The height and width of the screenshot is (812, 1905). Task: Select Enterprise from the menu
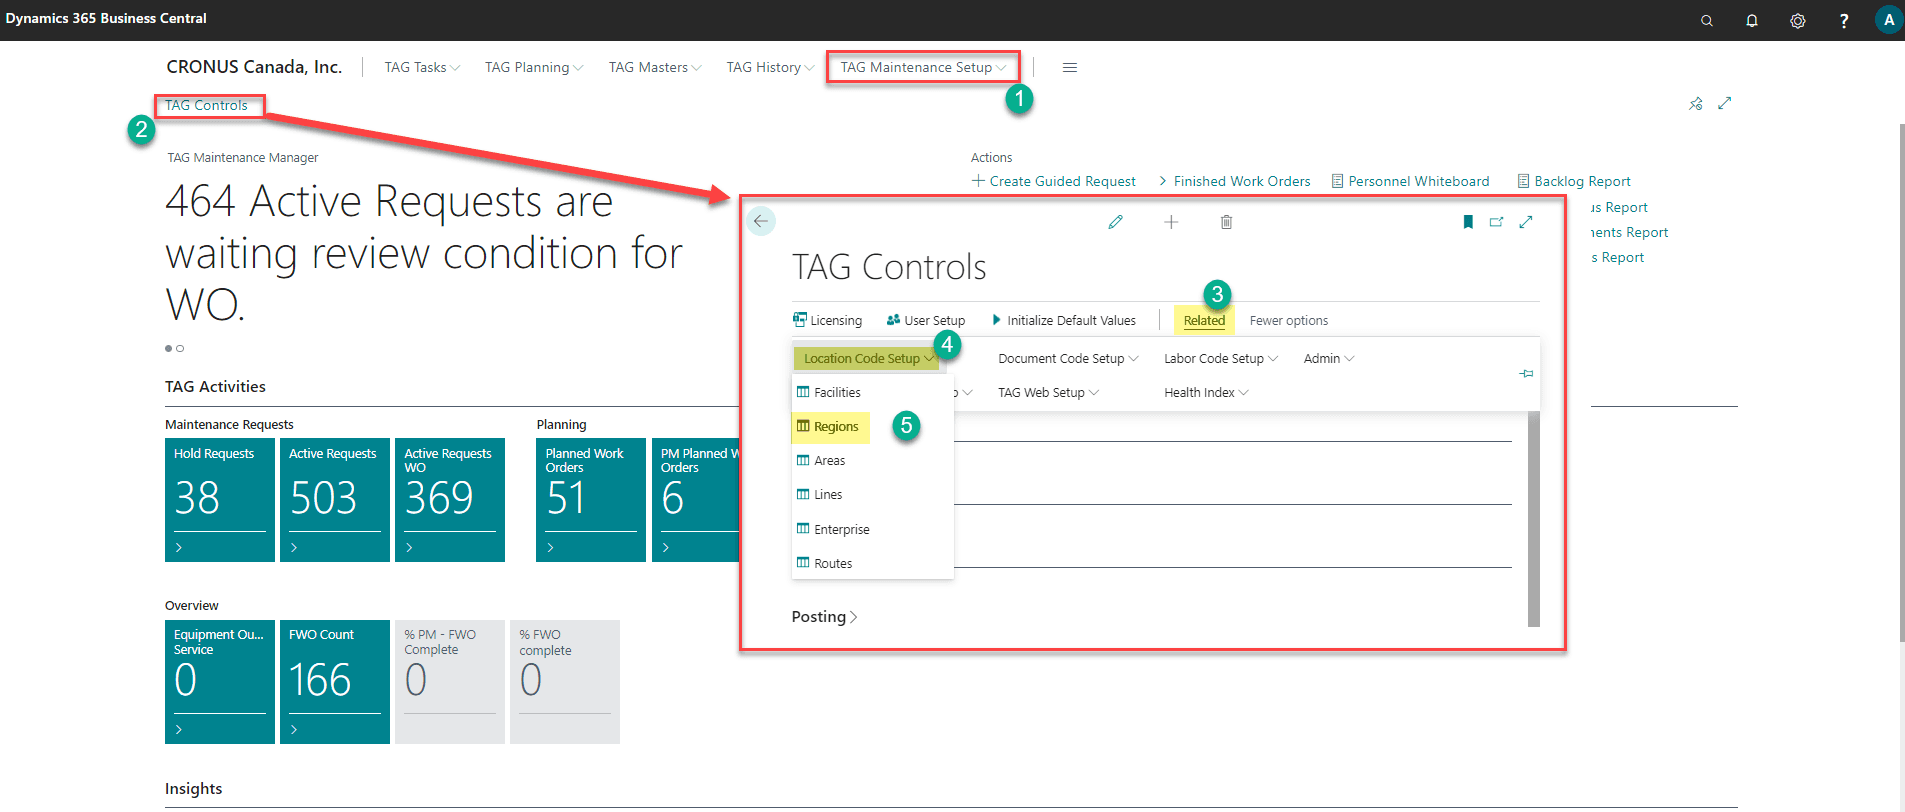click(x=872, y=529)
